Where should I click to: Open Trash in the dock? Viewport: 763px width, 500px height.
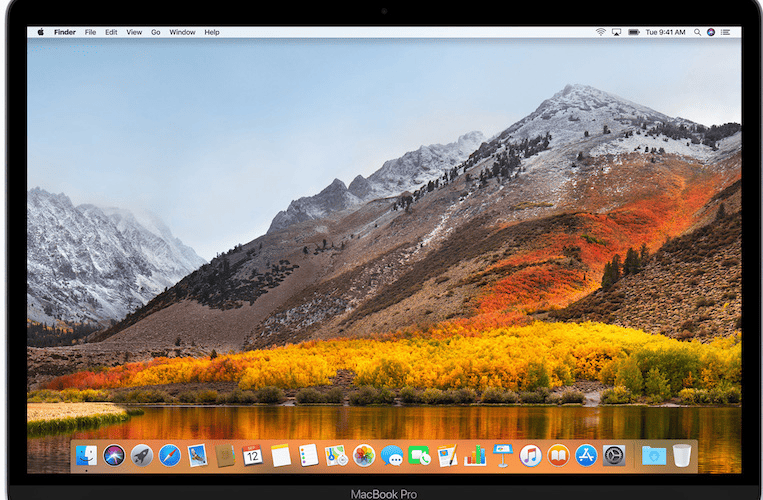click(x=682, y=456)
